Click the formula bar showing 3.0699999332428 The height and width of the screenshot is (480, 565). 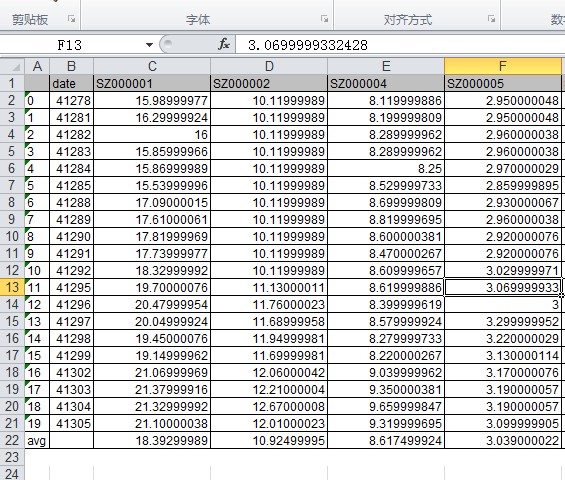tap(400, 45)
